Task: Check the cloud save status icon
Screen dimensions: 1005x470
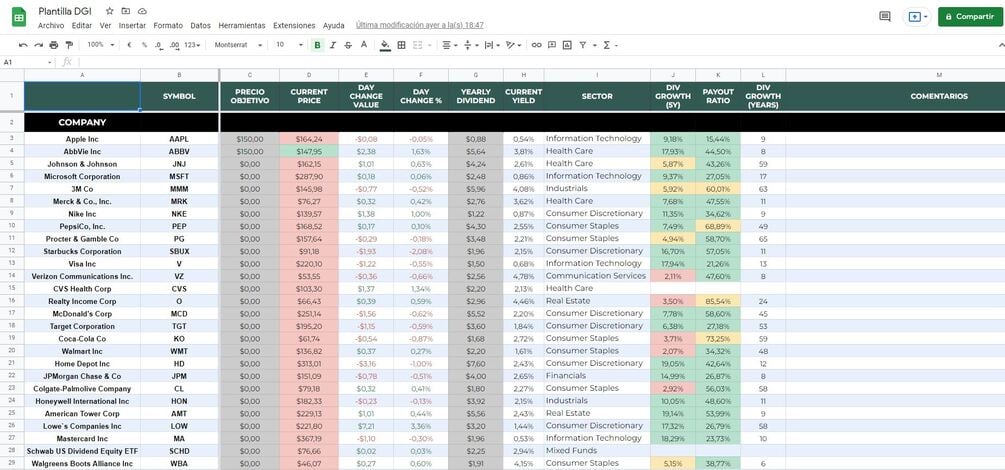Action: click(x=142, y=12)
